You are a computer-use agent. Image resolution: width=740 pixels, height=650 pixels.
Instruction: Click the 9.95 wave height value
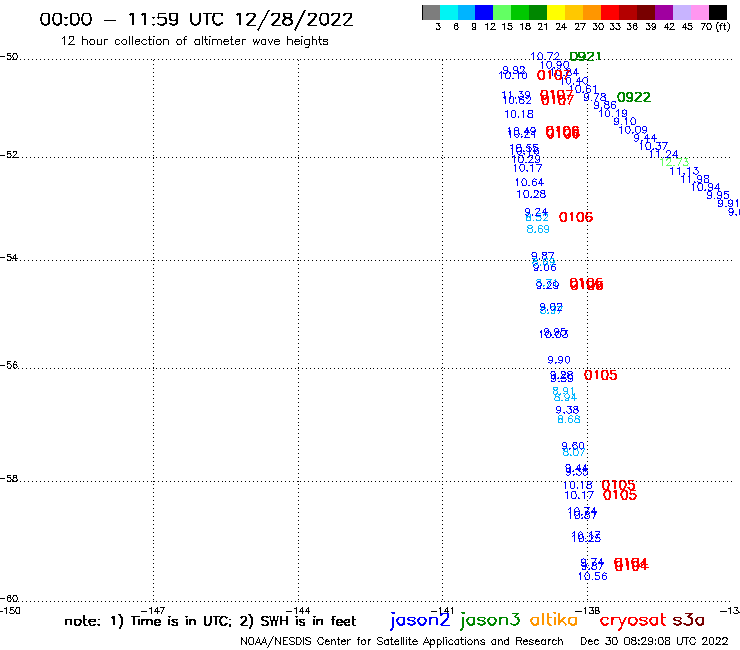(x=718, y=195)
